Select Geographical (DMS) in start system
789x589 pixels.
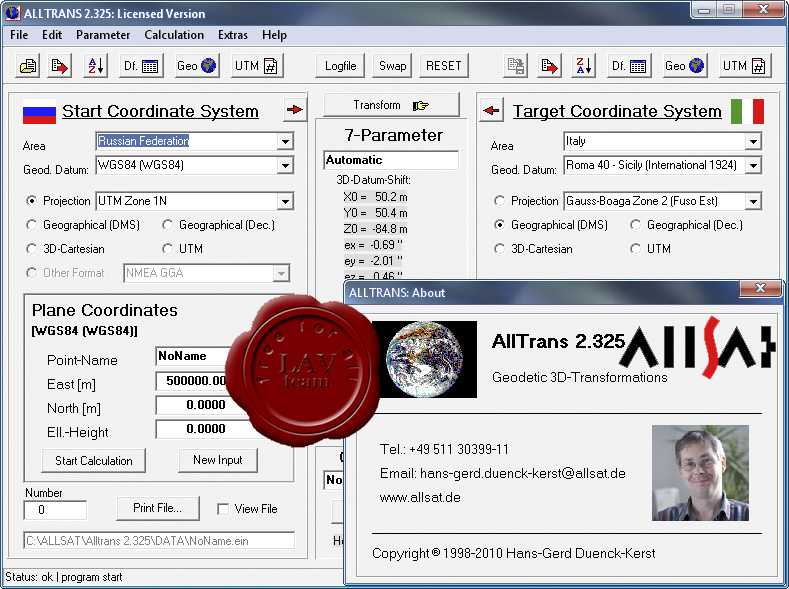[32, 225]
